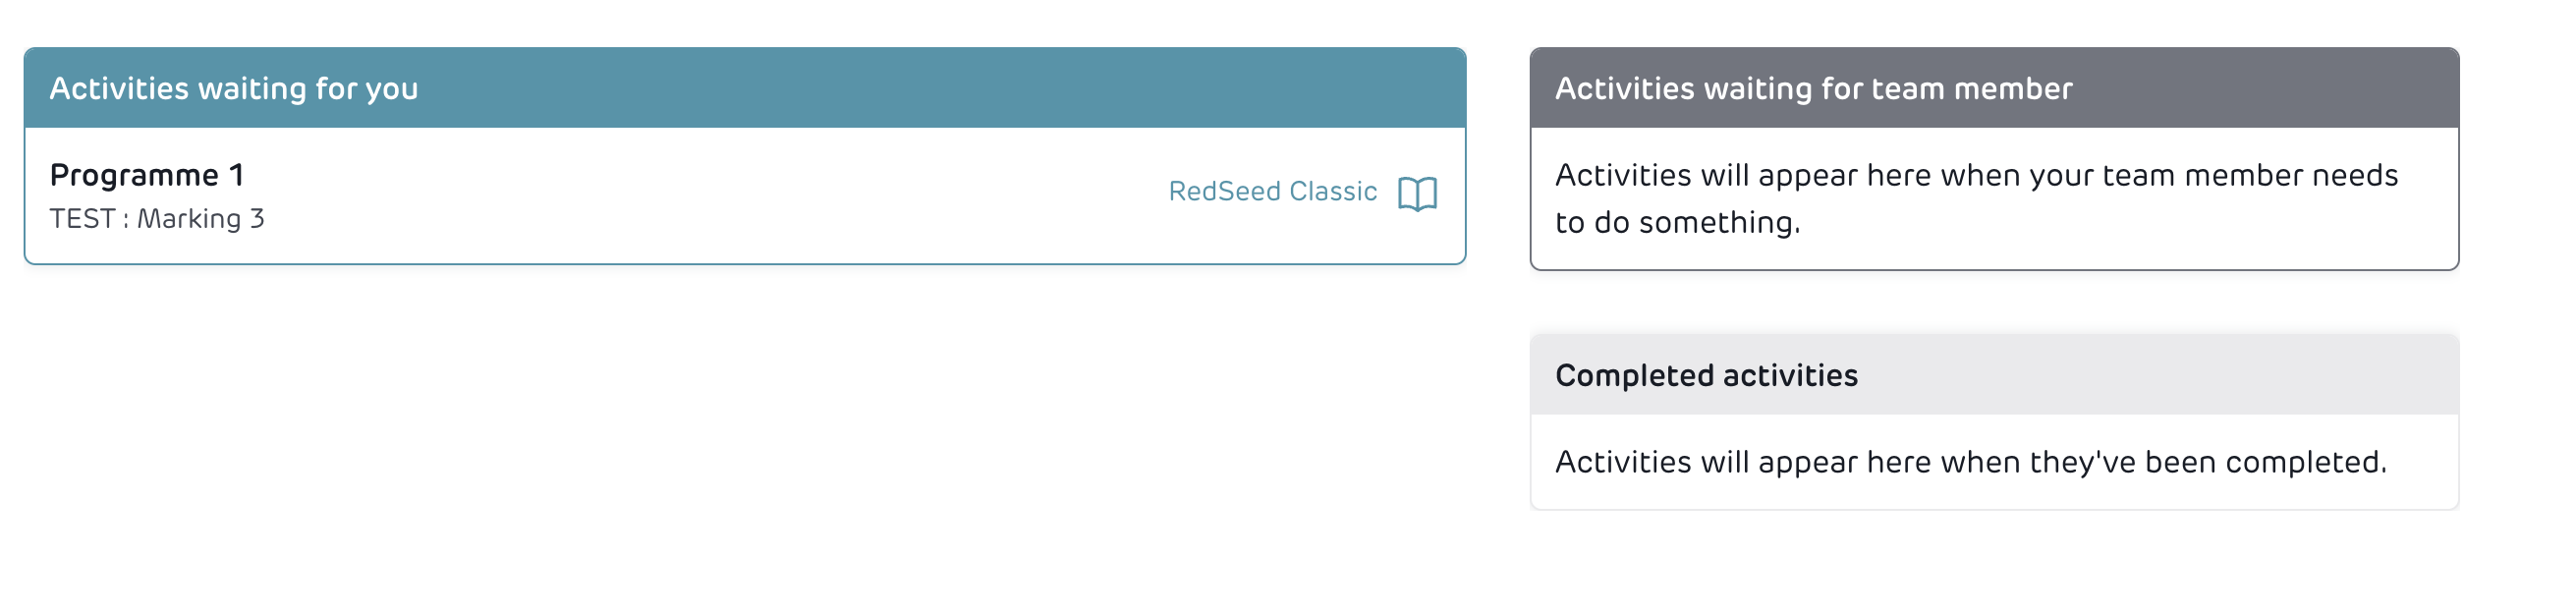Click the word Programme in the activity card

pyautogui.click(x=134, y=175)
